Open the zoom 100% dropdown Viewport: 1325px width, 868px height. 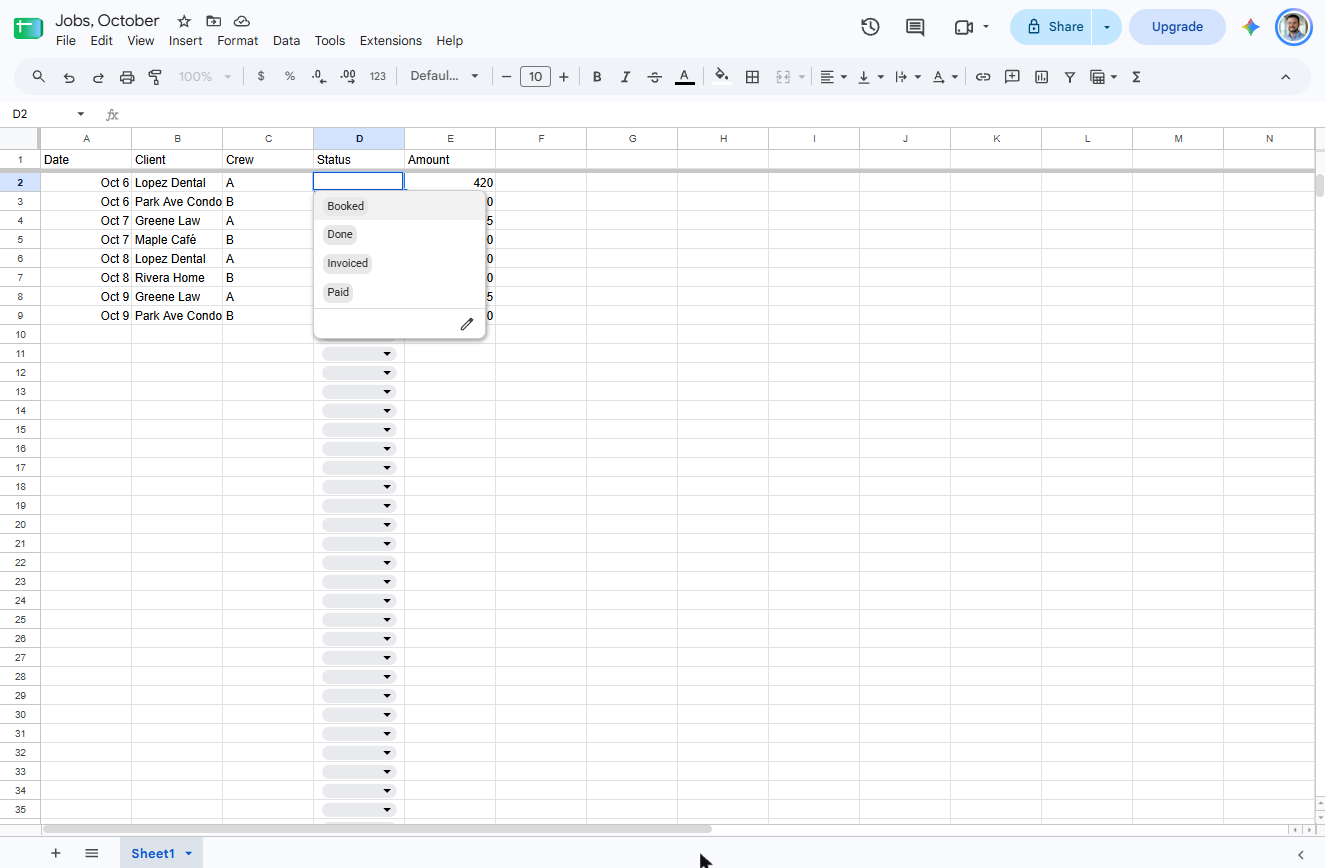[205, 77]
